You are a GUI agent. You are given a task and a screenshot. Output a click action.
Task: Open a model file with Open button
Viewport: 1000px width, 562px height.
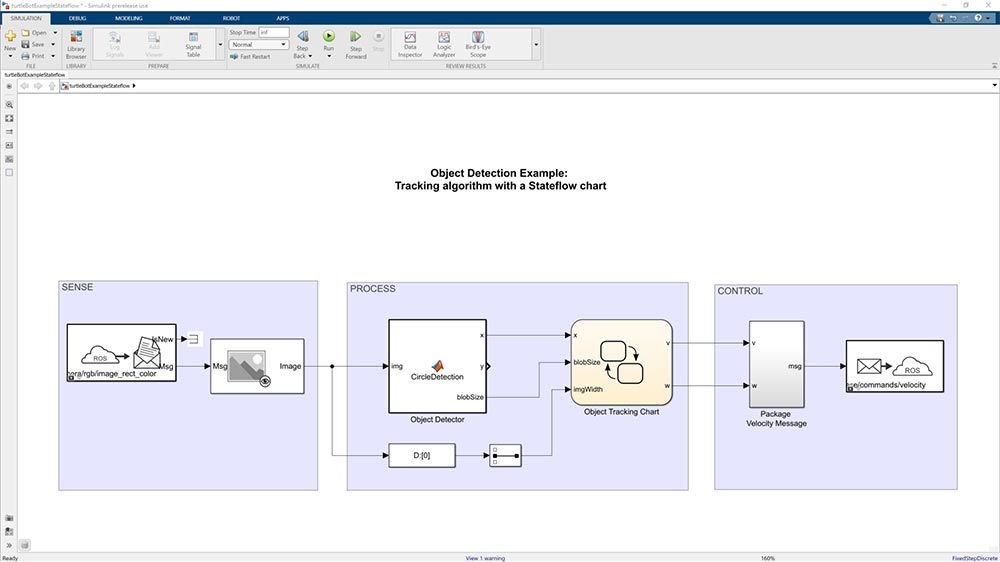tap(34, 33)
